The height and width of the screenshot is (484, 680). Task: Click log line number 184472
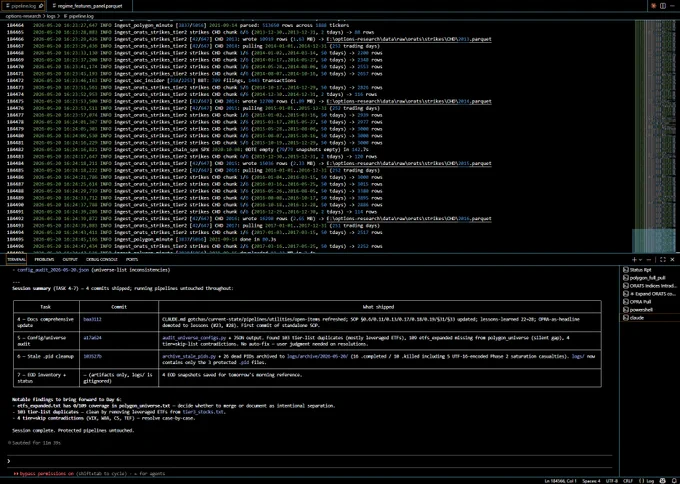coord(15,81)
